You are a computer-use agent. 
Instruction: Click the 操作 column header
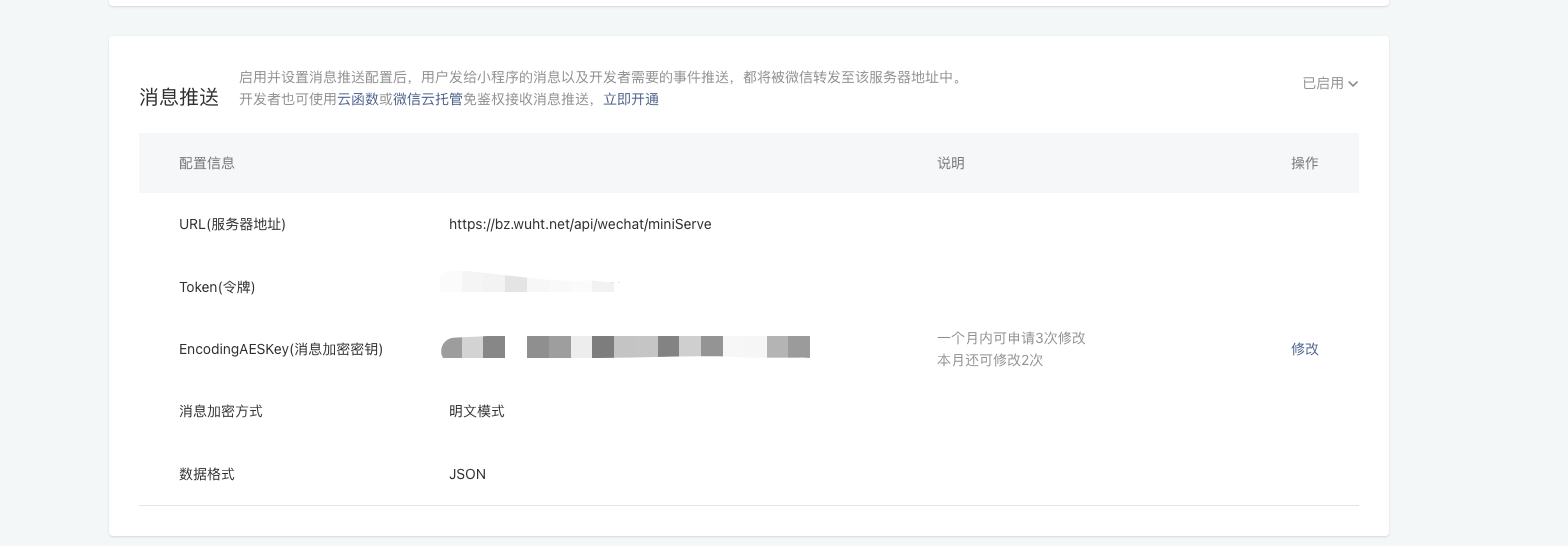1305,163
